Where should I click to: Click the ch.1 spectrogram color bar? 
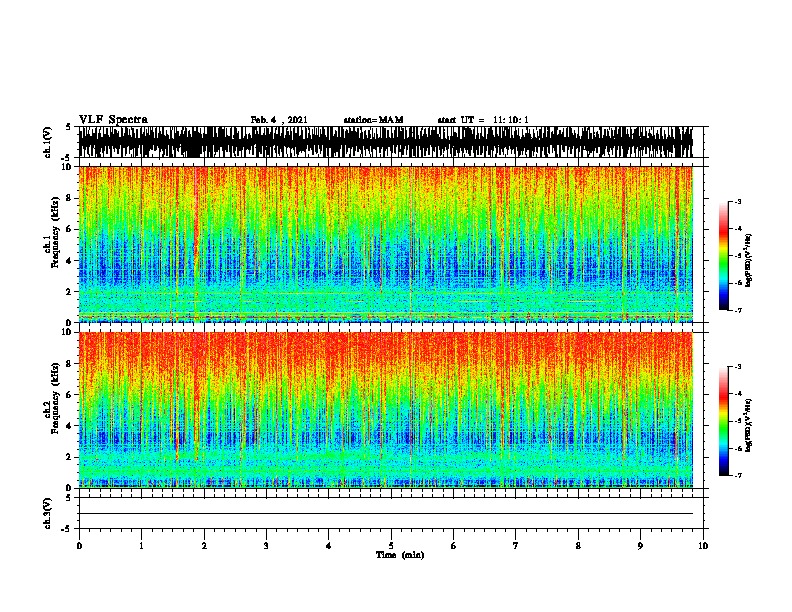click(724, 256)
